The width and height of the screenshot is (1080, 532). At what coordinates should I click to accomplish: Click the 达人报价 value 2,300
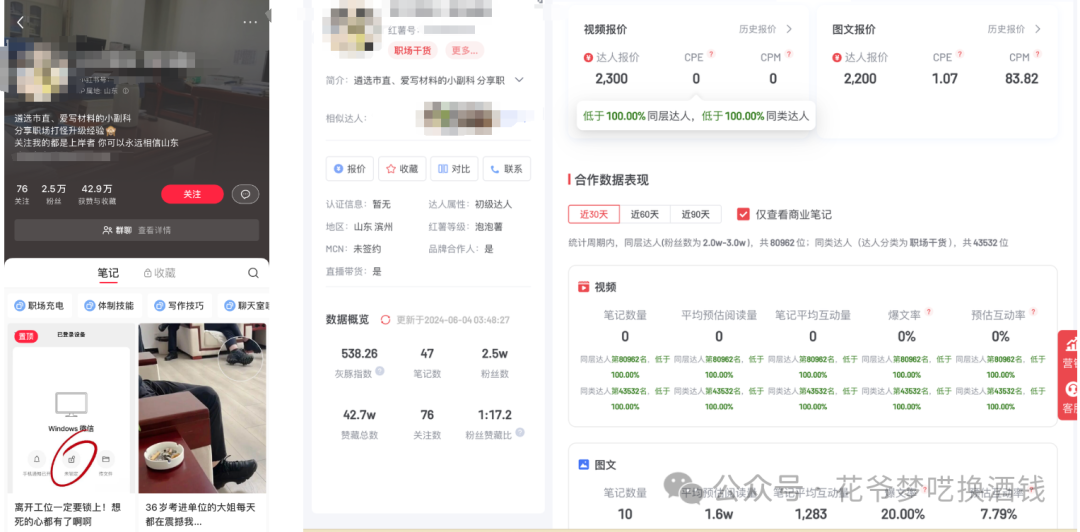coord(612,79)
